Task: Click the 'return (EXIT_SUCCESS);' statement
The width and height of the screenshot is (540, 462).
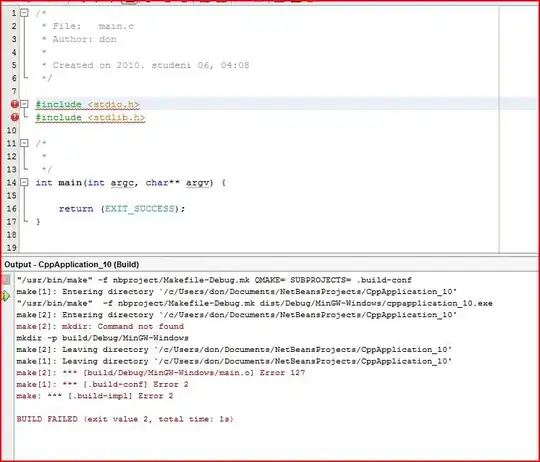Action: (x=122, y=209)
